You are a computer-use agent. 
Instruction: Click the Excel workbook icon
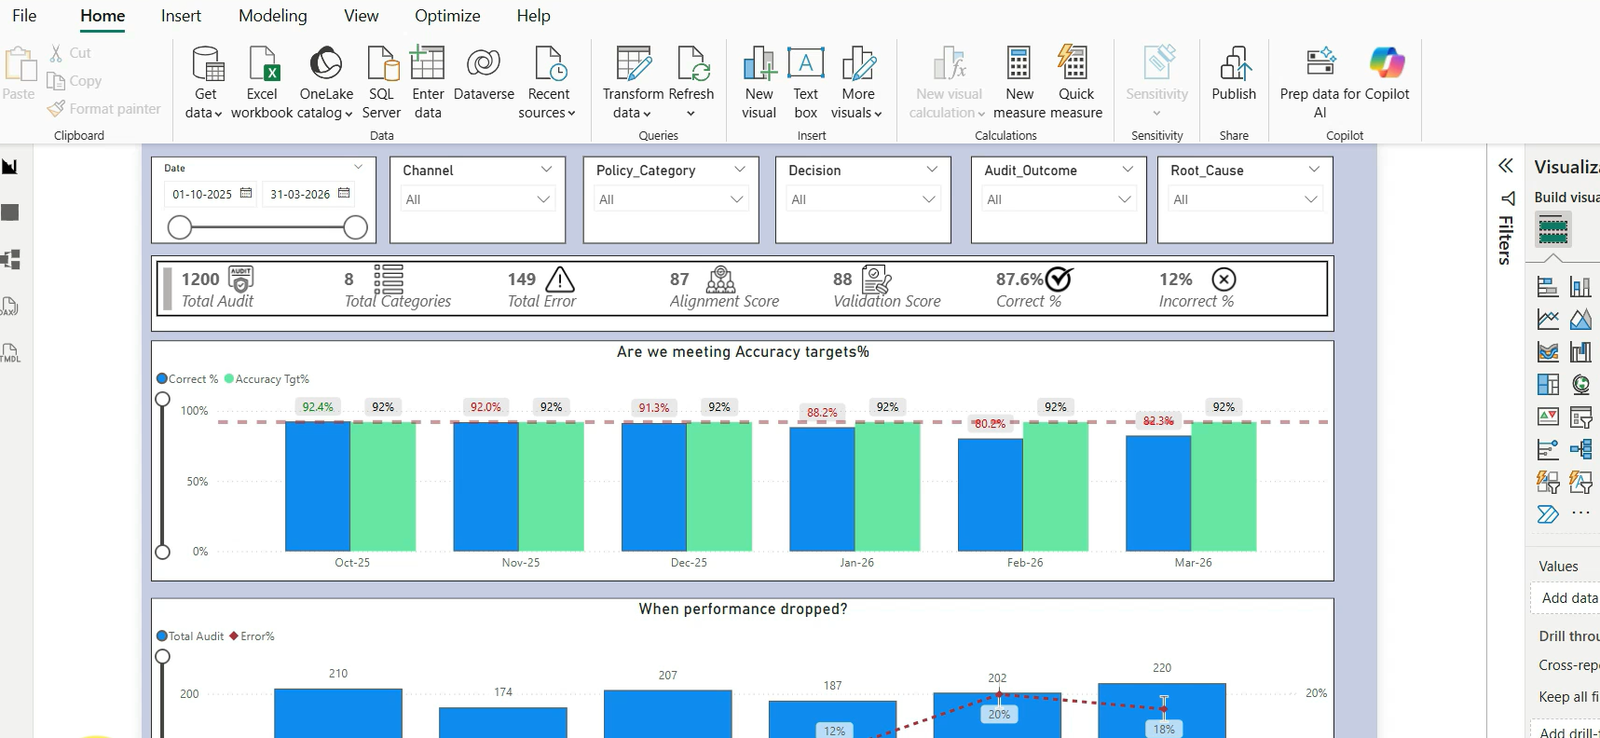coord(263,64)
